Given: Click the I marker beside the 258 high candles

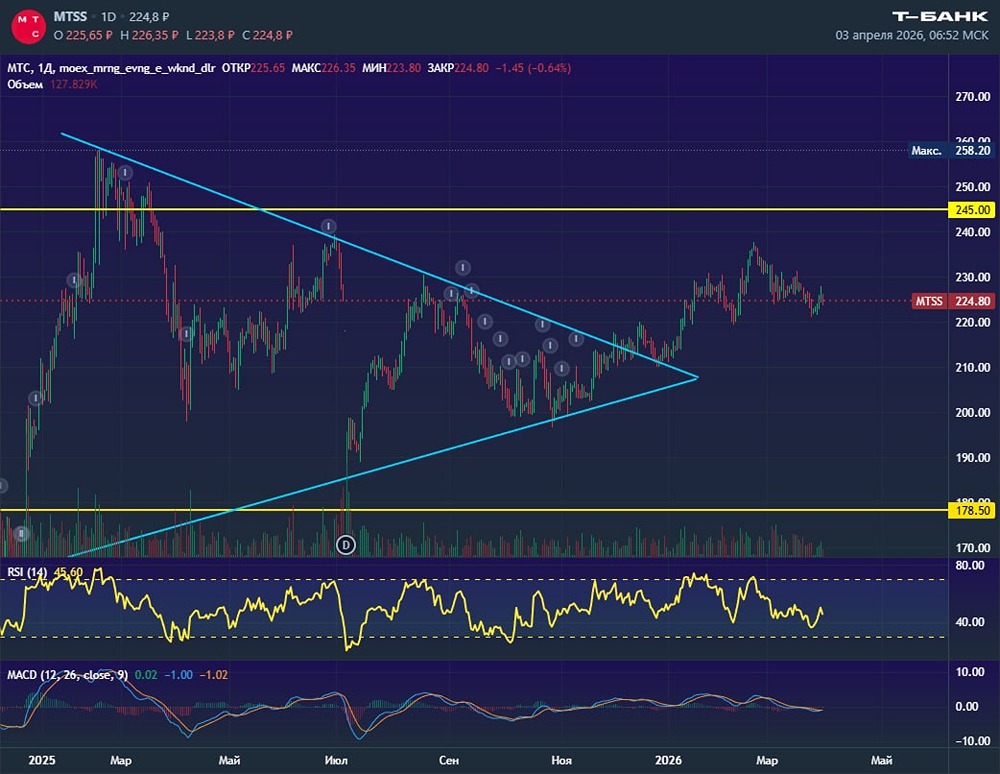Looking at the screenshot, I should pyautogui.click(x=125, y=173).
